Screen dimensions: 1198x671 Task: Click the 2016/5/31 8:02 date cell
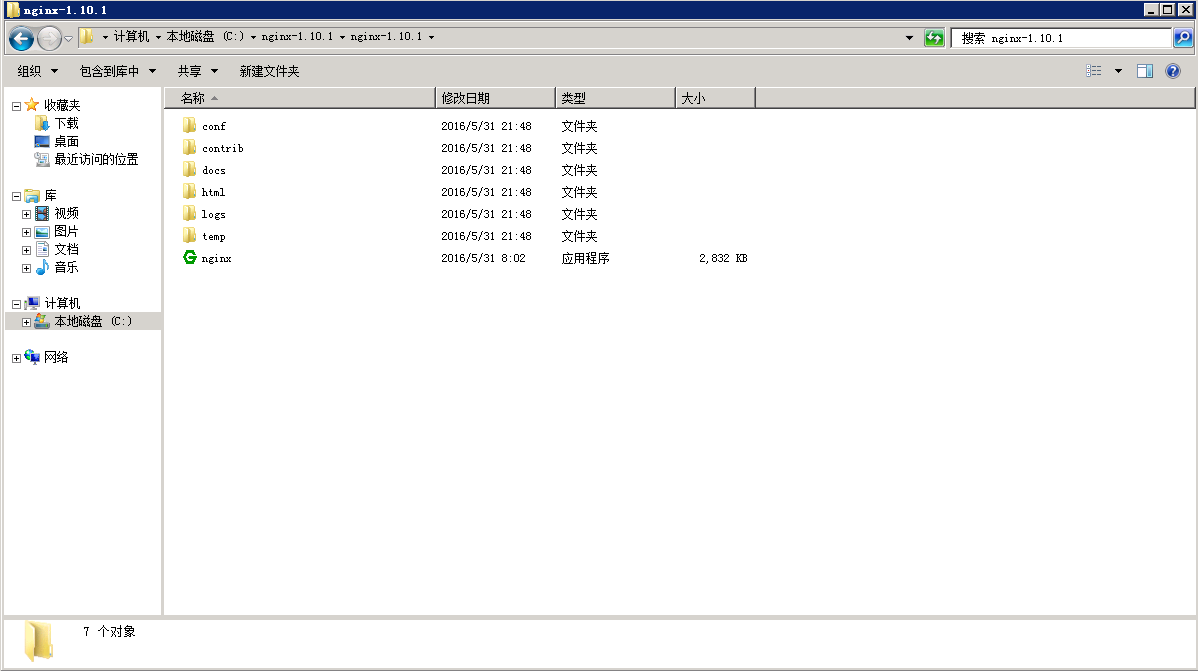click(x=483, y=258)
